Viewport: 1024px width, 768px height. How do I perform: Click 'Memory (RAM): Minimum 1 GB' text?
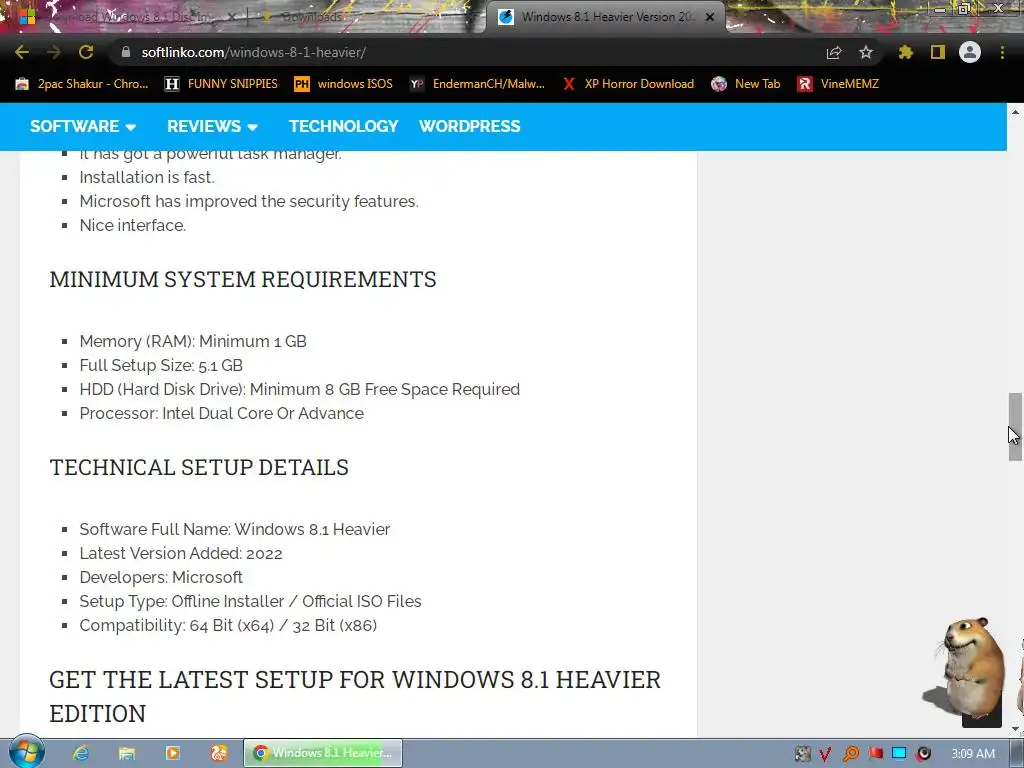tap(193, 342)
